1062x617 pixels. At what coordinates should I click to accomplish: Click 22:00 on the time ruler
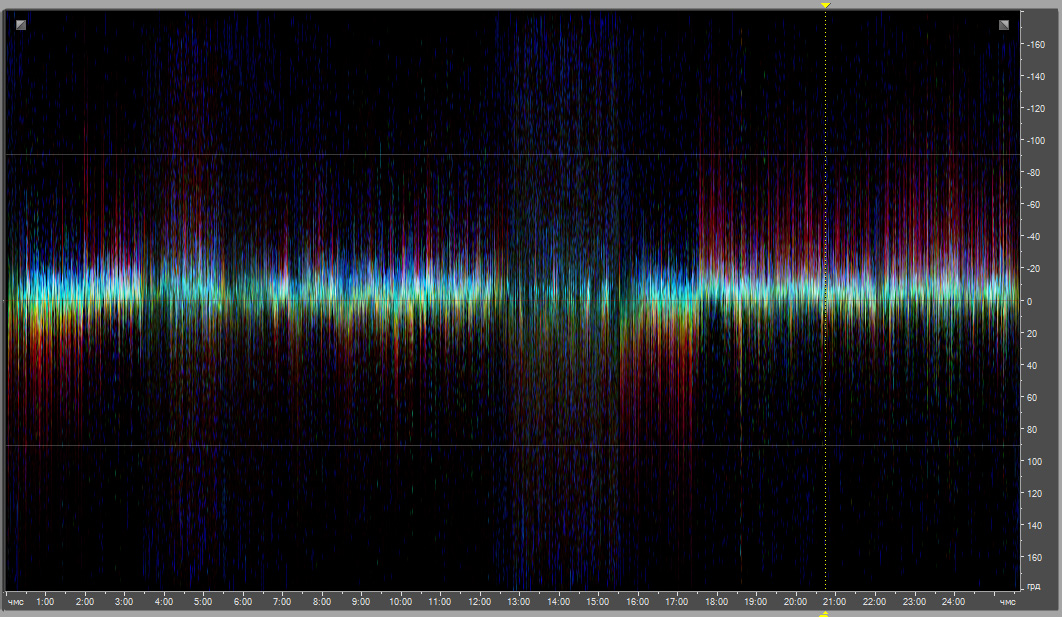click(x=874, y=602)
